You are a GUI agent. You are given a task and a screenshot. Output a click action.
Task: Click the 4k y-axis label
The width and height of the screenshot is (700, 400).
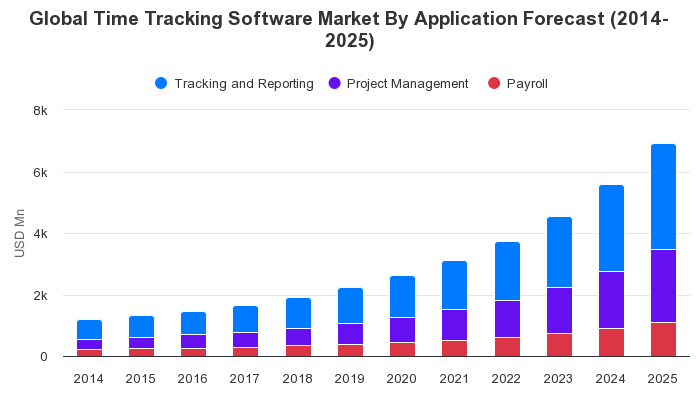pos(40,234)
